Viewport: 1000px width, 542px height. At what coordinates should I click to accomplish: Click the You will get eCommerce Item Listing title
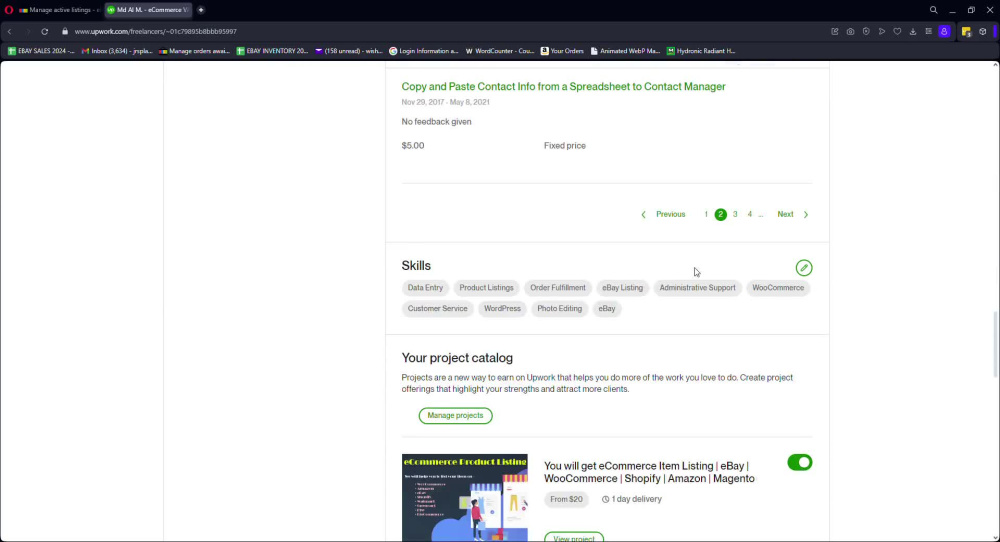(649, 472)
